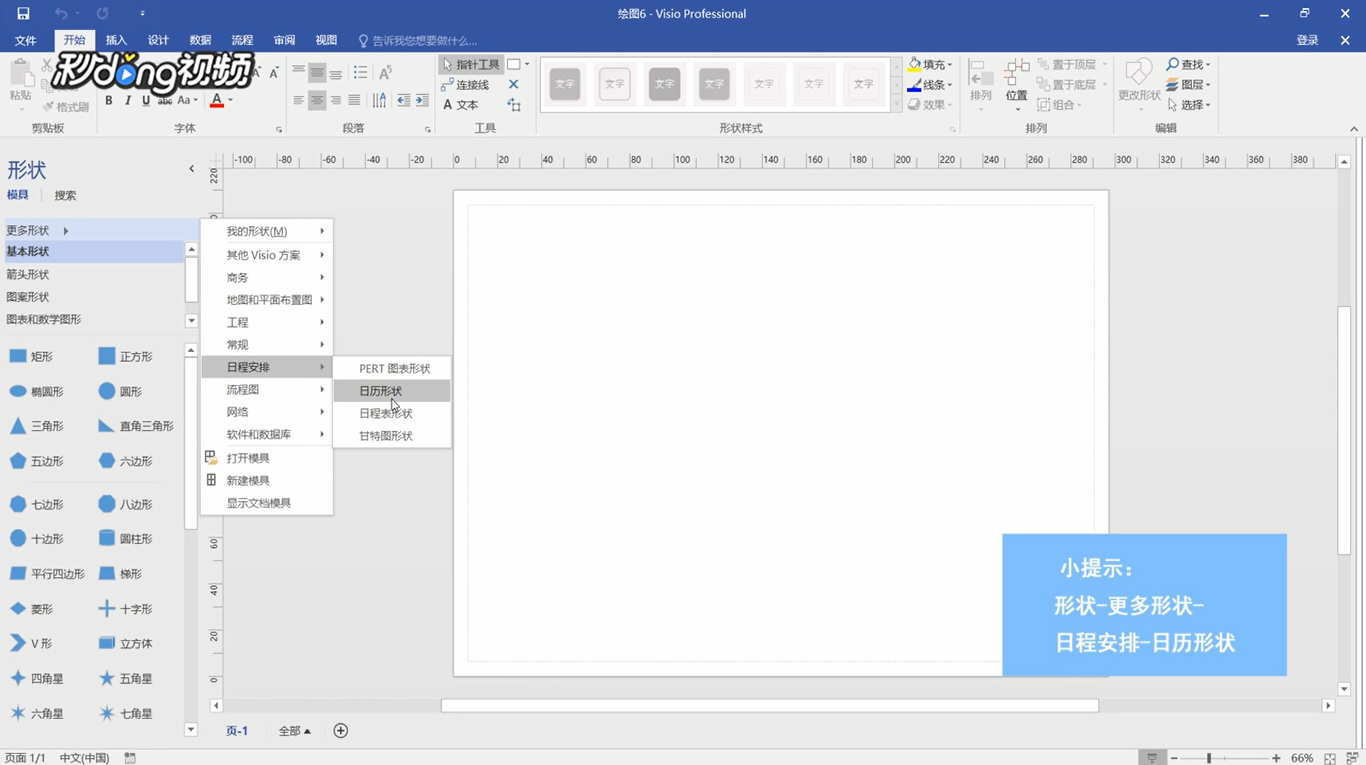Toggle italic text formatting
This screenshot has width=1366, height=765.
(x=128, y=101)
